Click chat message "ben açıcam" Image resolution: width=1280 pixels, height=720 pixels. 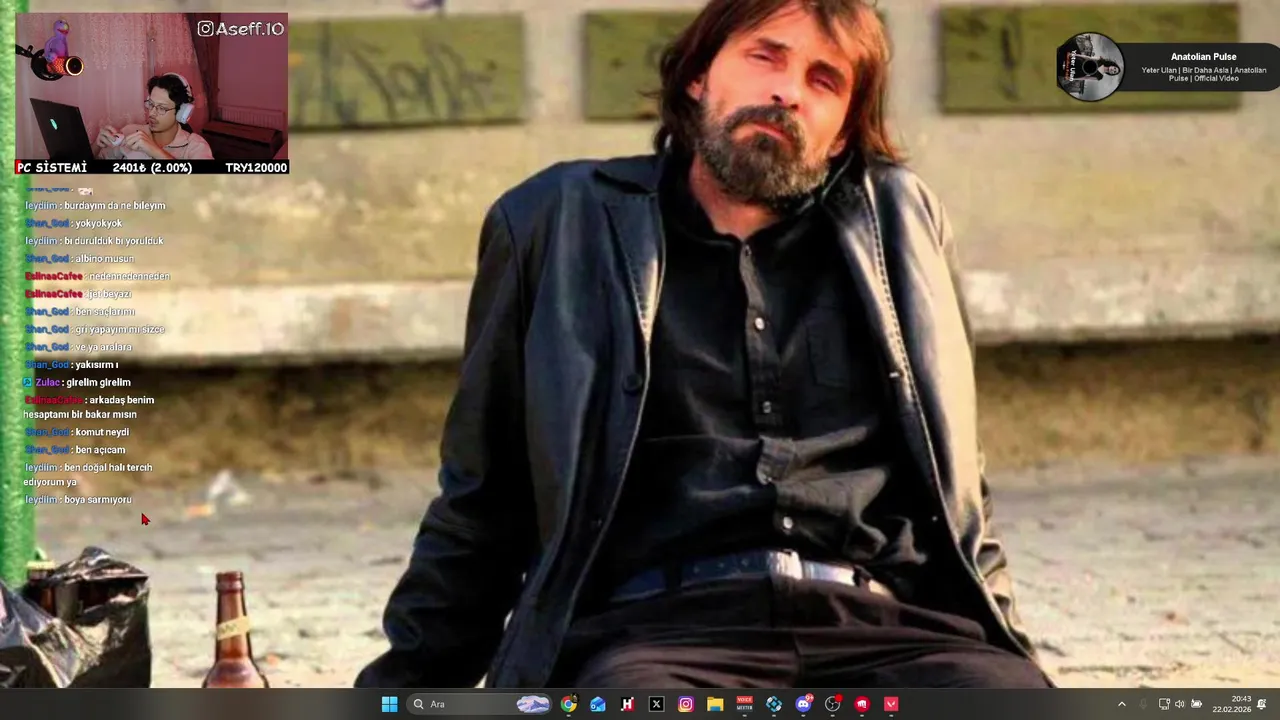[x=101, y=450]
